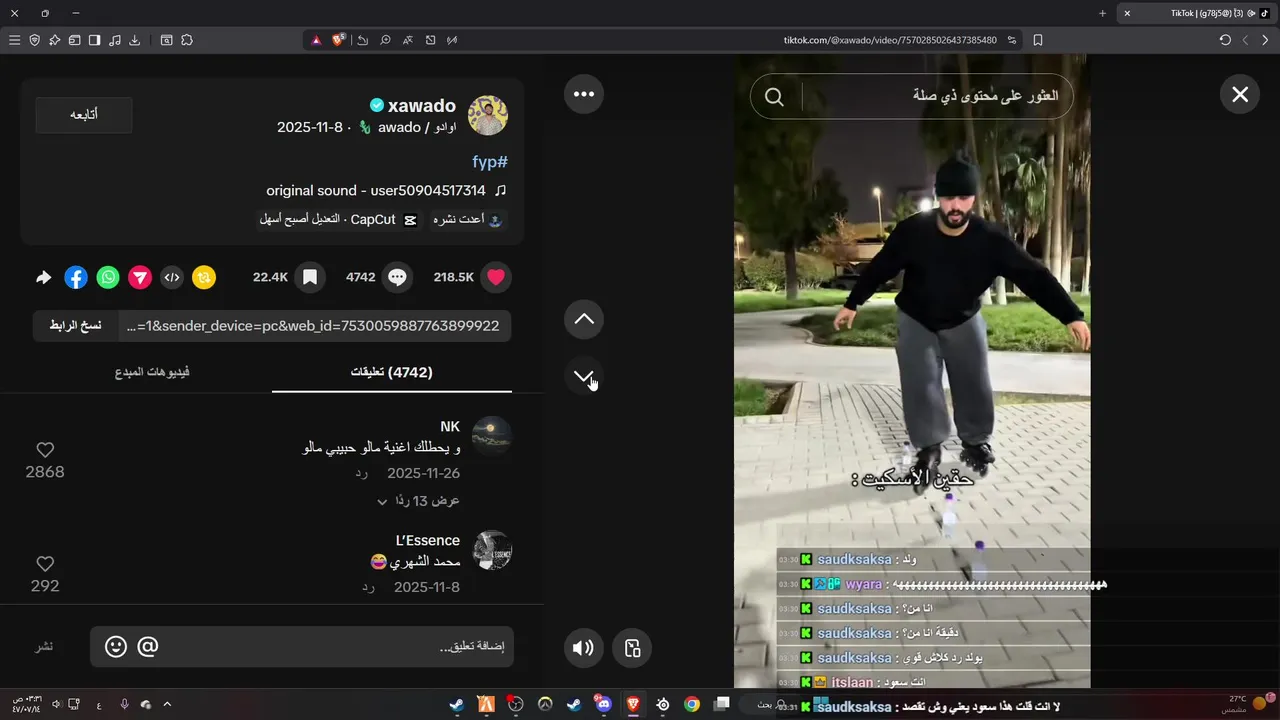The width and height of the screenshot is (1280, 720).
Task: Switch to the فيديوهات المبدع tab
Action: 152,372
